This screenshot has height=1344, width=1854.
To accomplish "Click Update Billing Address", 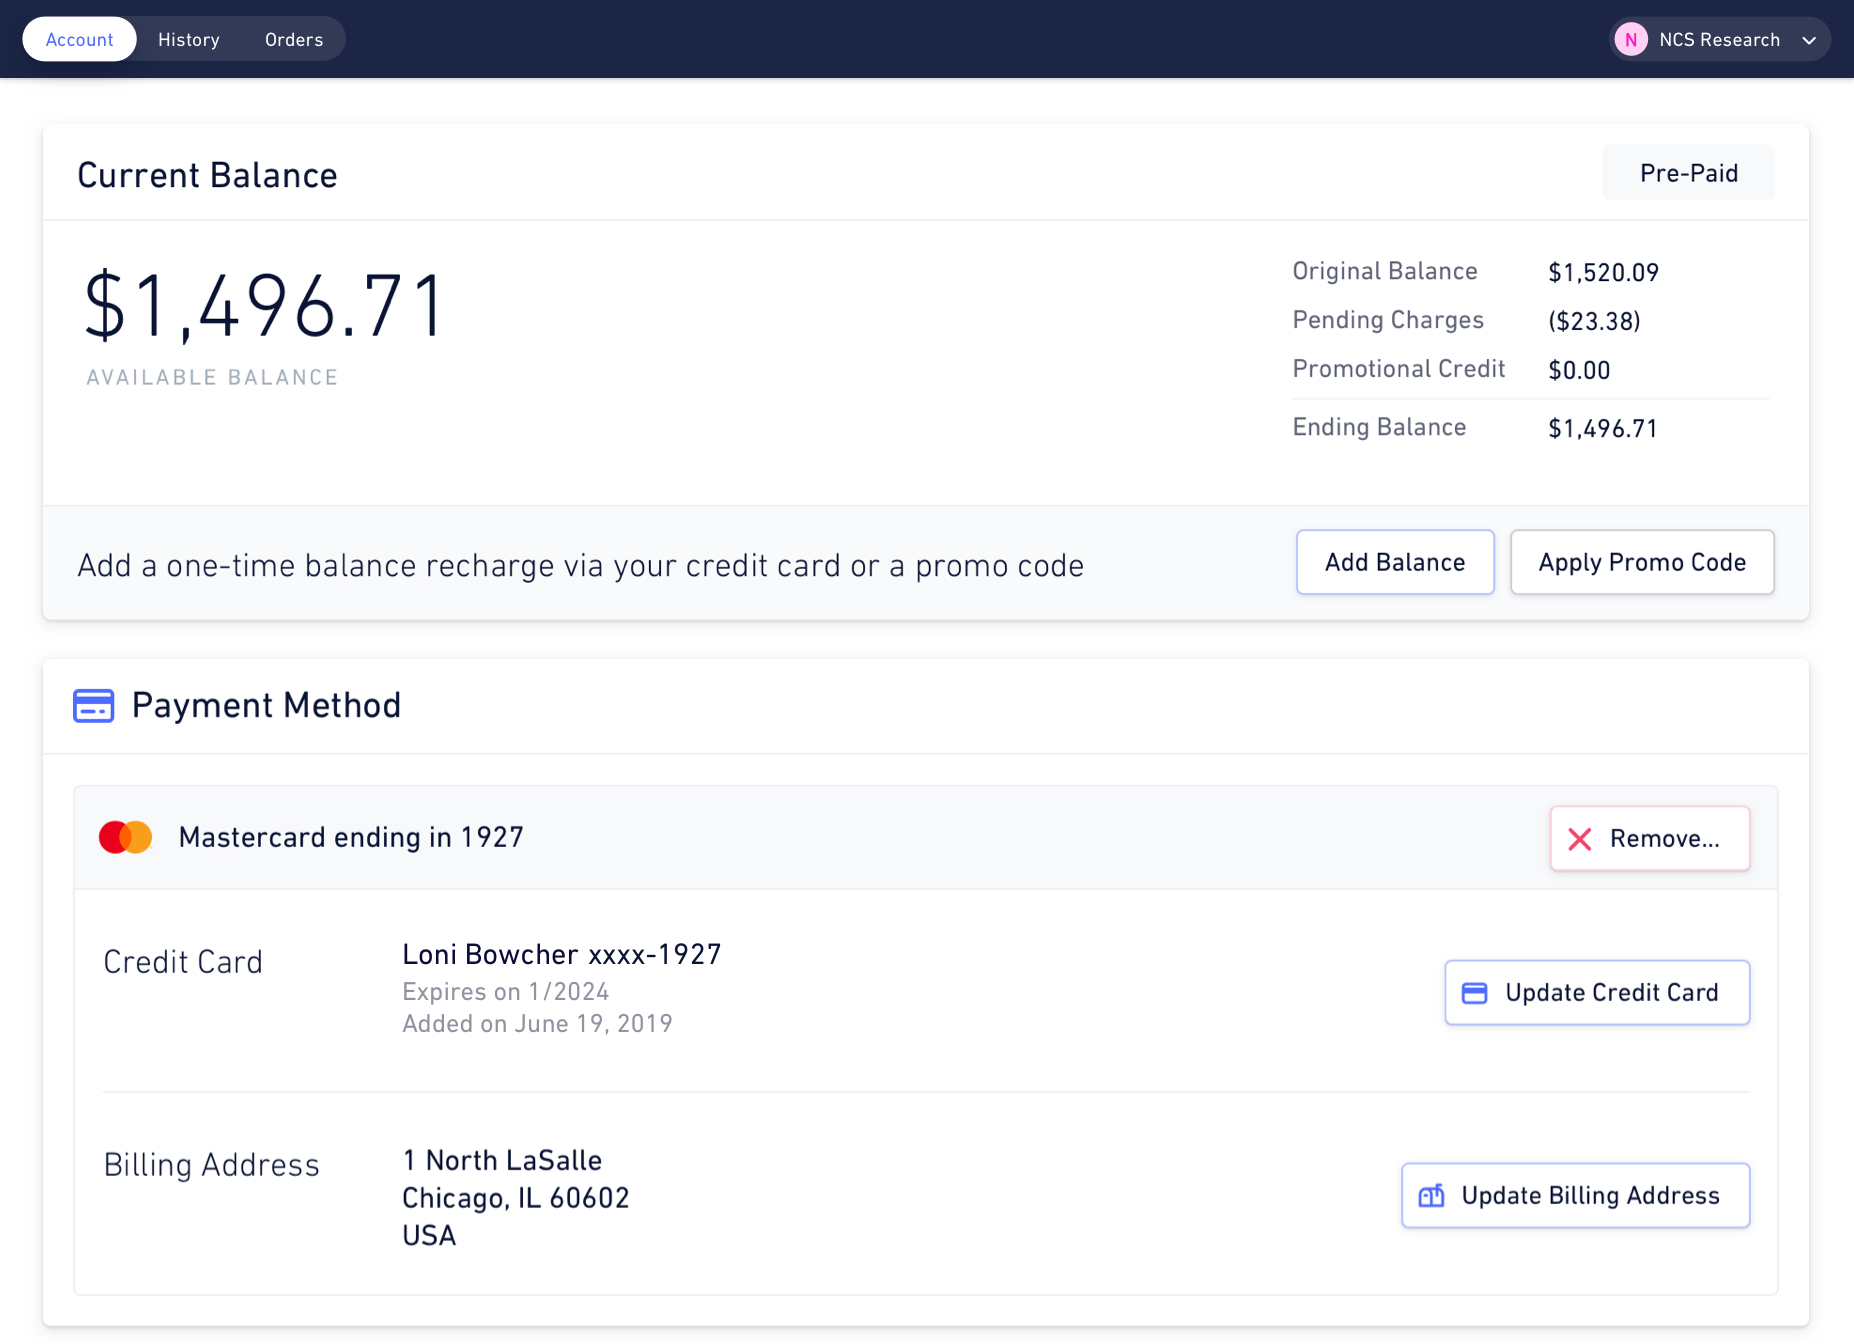I will 1574,1195.
